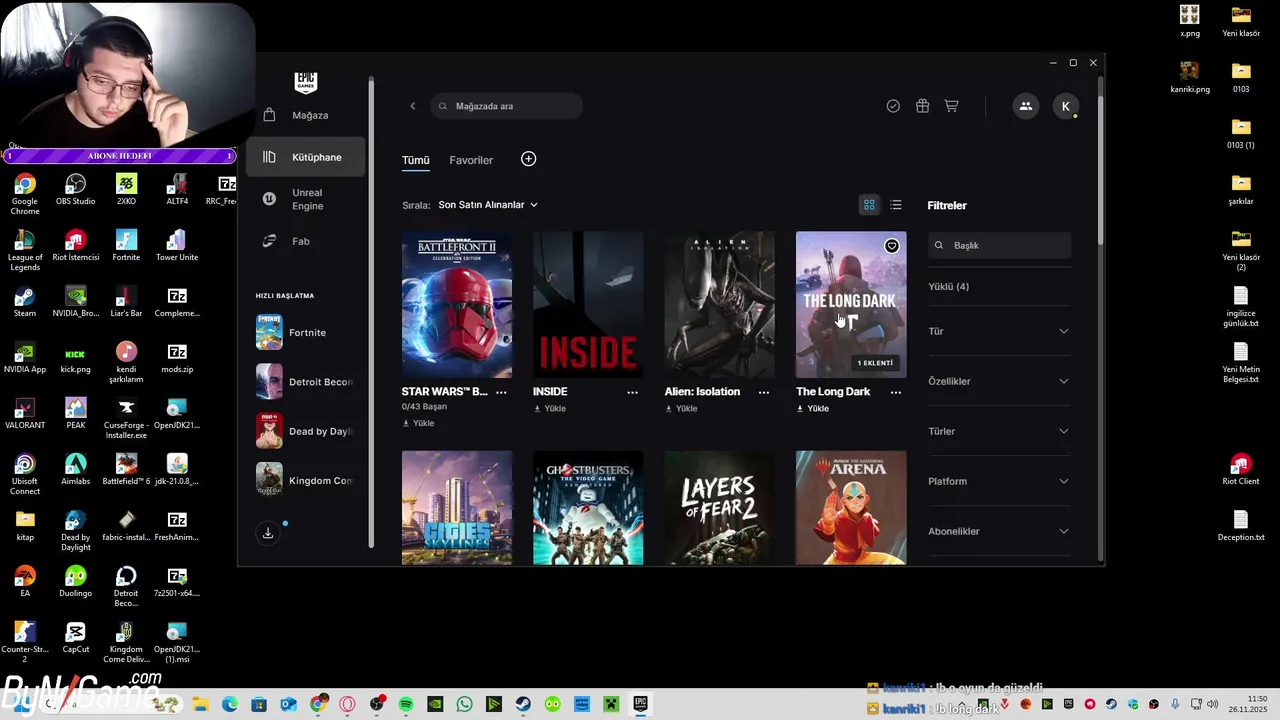Open Cities Skylines cover

(x=457, y=507)
